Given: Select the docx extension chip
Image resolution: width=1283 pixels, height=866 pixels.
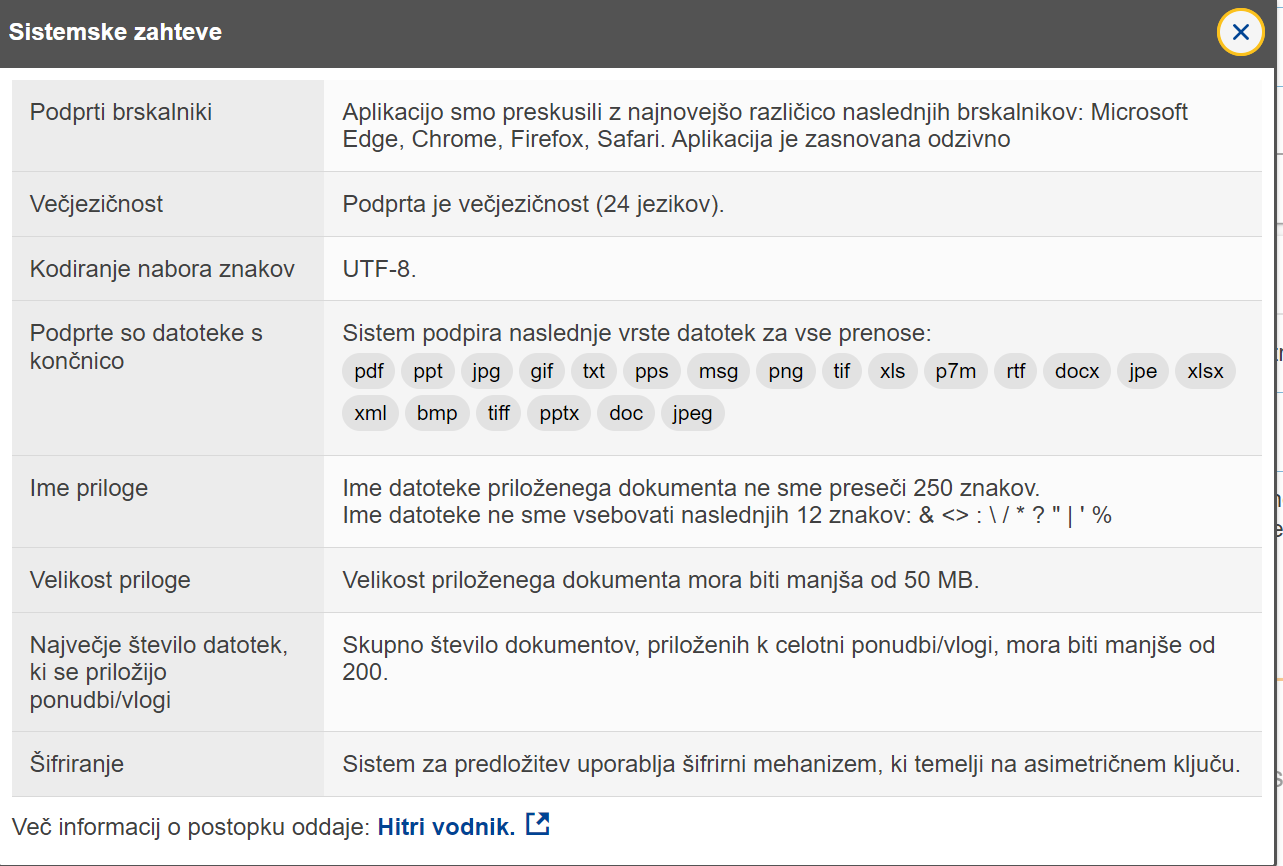Looking at the screenshot, I should click(1076, 371).
